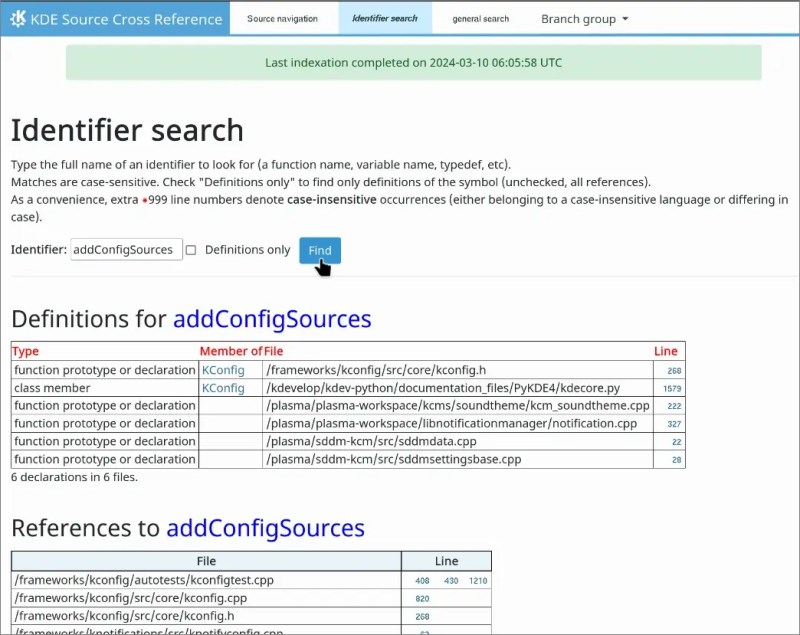The image size is (800, 635).
Task: Click the Line header in references table
Action: 446,561
